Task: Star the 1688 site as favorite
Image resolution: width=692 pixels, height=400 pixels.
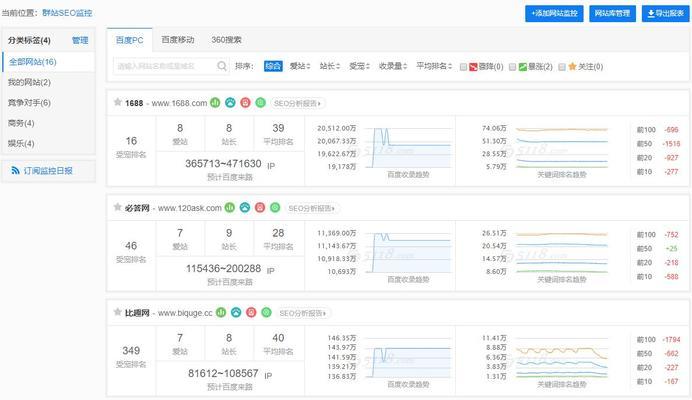Action: pyautogui.click(x=117, y=102)
